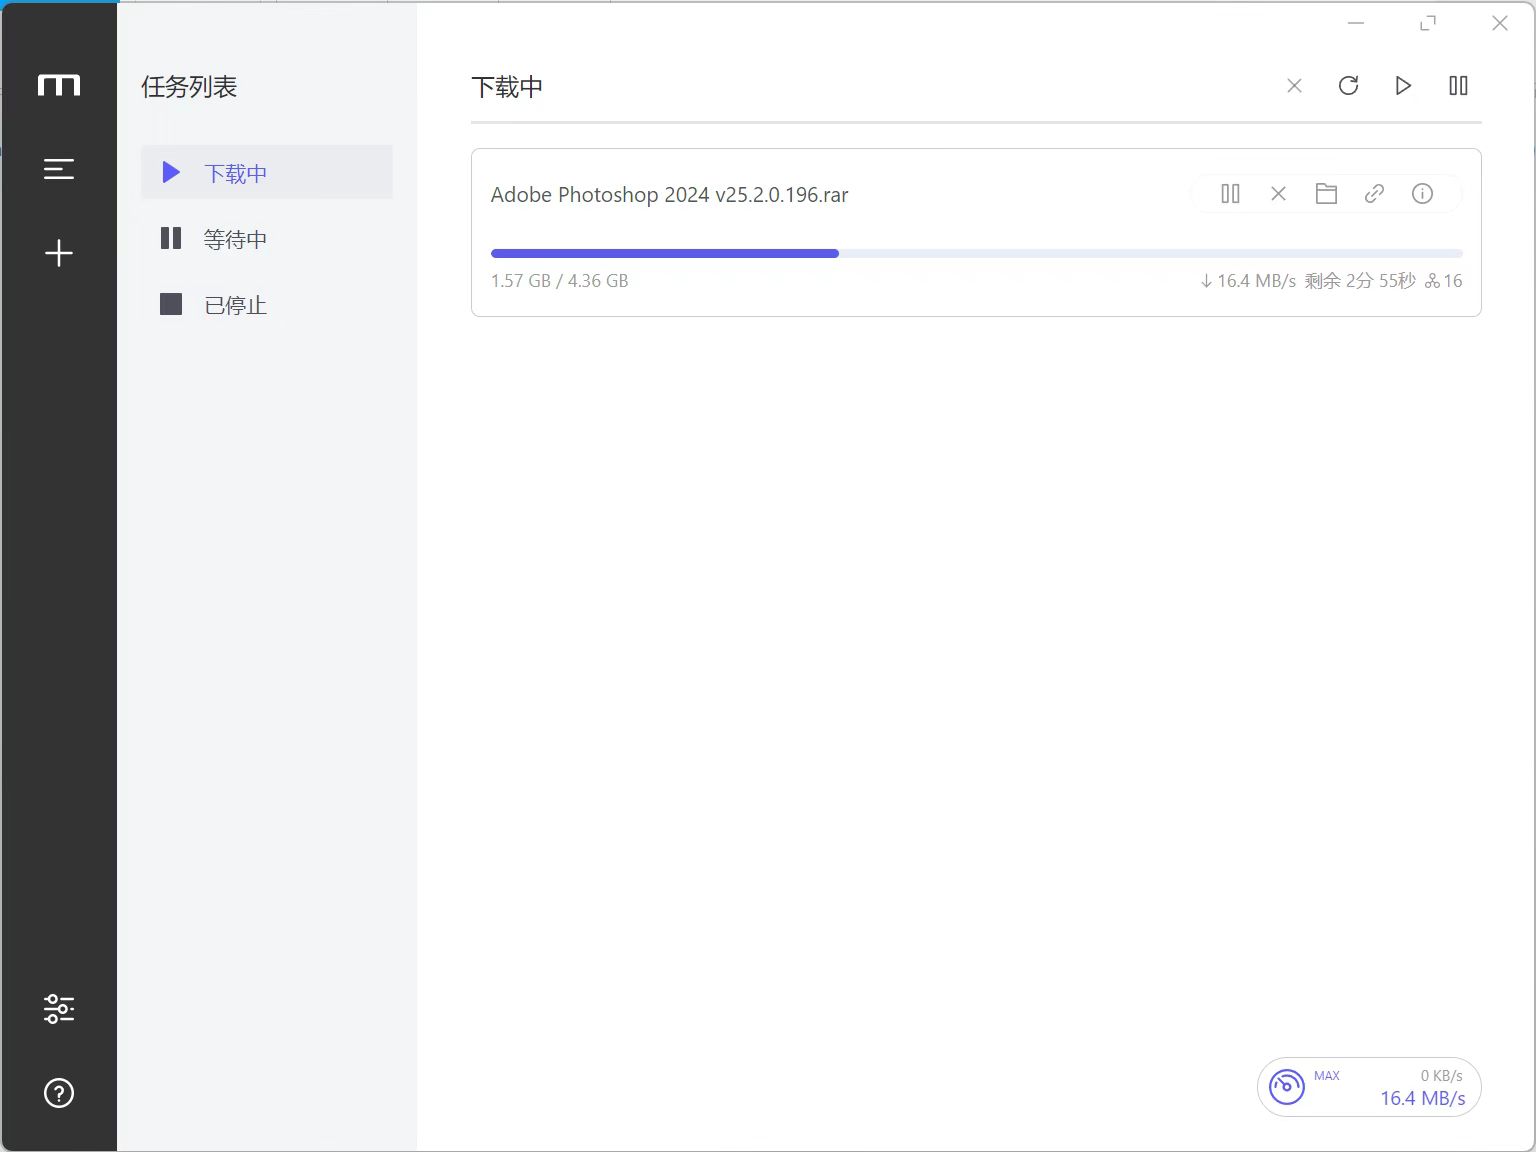Resume all tasks with the header play icon
The image size is (1536, 1152).
[1403, 86]
